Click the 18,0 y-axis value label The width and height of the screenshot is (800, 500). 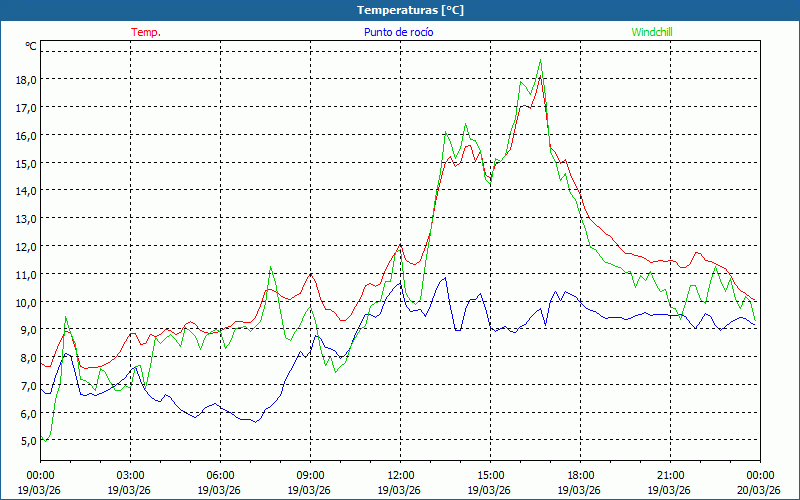pyautogui.click(x=24, y=80)
